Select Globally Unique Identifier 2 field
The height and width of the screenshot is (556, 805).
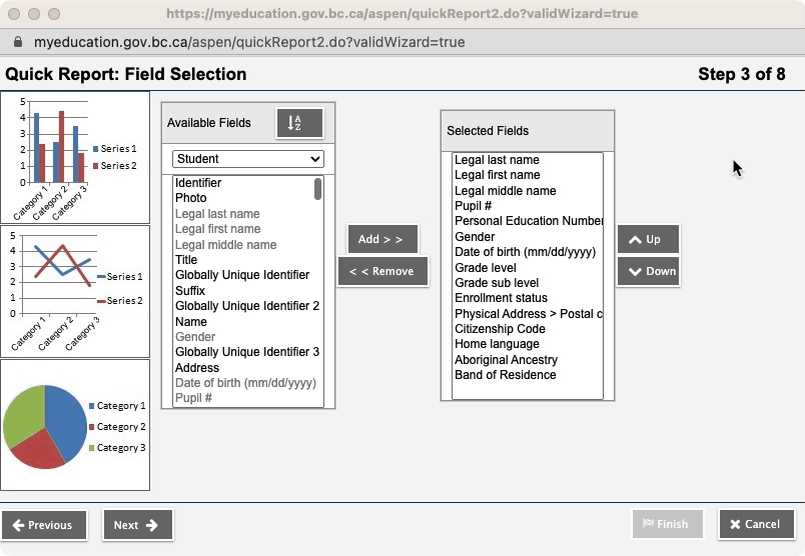tap(247, 306)
